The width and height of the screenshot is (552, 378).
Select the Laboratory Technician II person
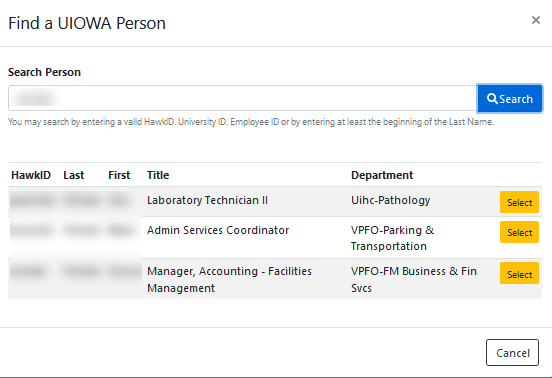tap(519, 202)
